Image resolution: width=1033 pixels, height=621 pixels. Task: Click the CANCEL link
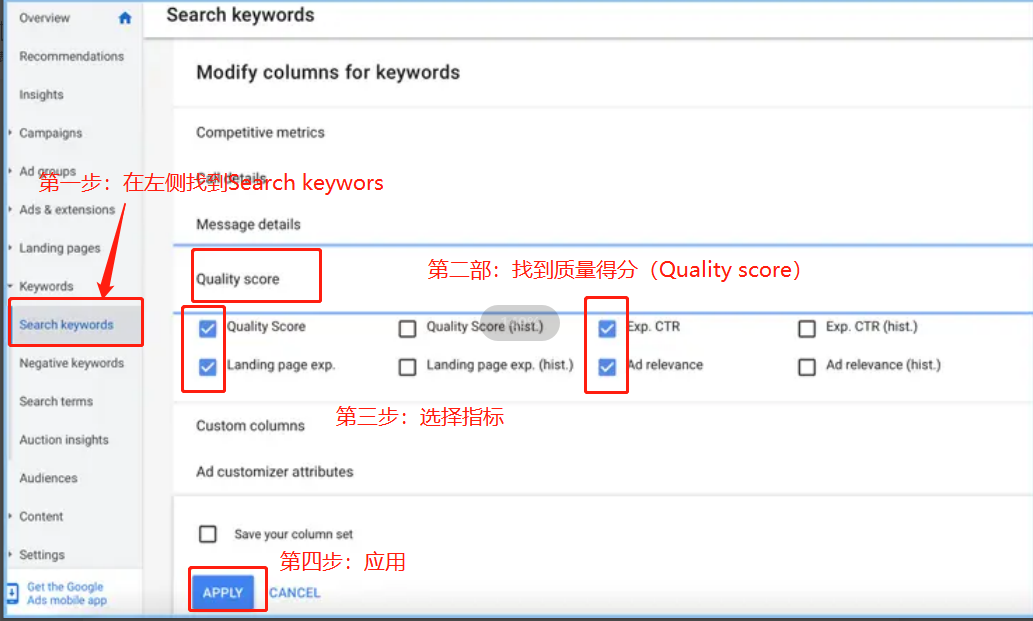[x=295, y=593]
